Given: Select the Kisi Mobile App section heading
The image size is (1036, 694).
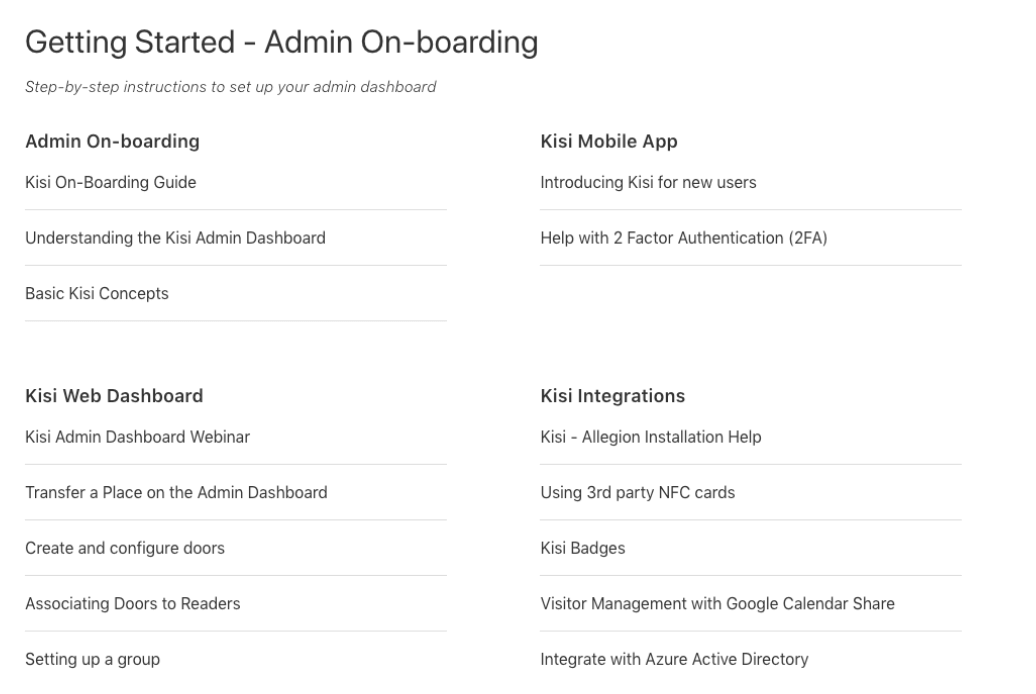Looking at the screenshot, I should [609, 141].
